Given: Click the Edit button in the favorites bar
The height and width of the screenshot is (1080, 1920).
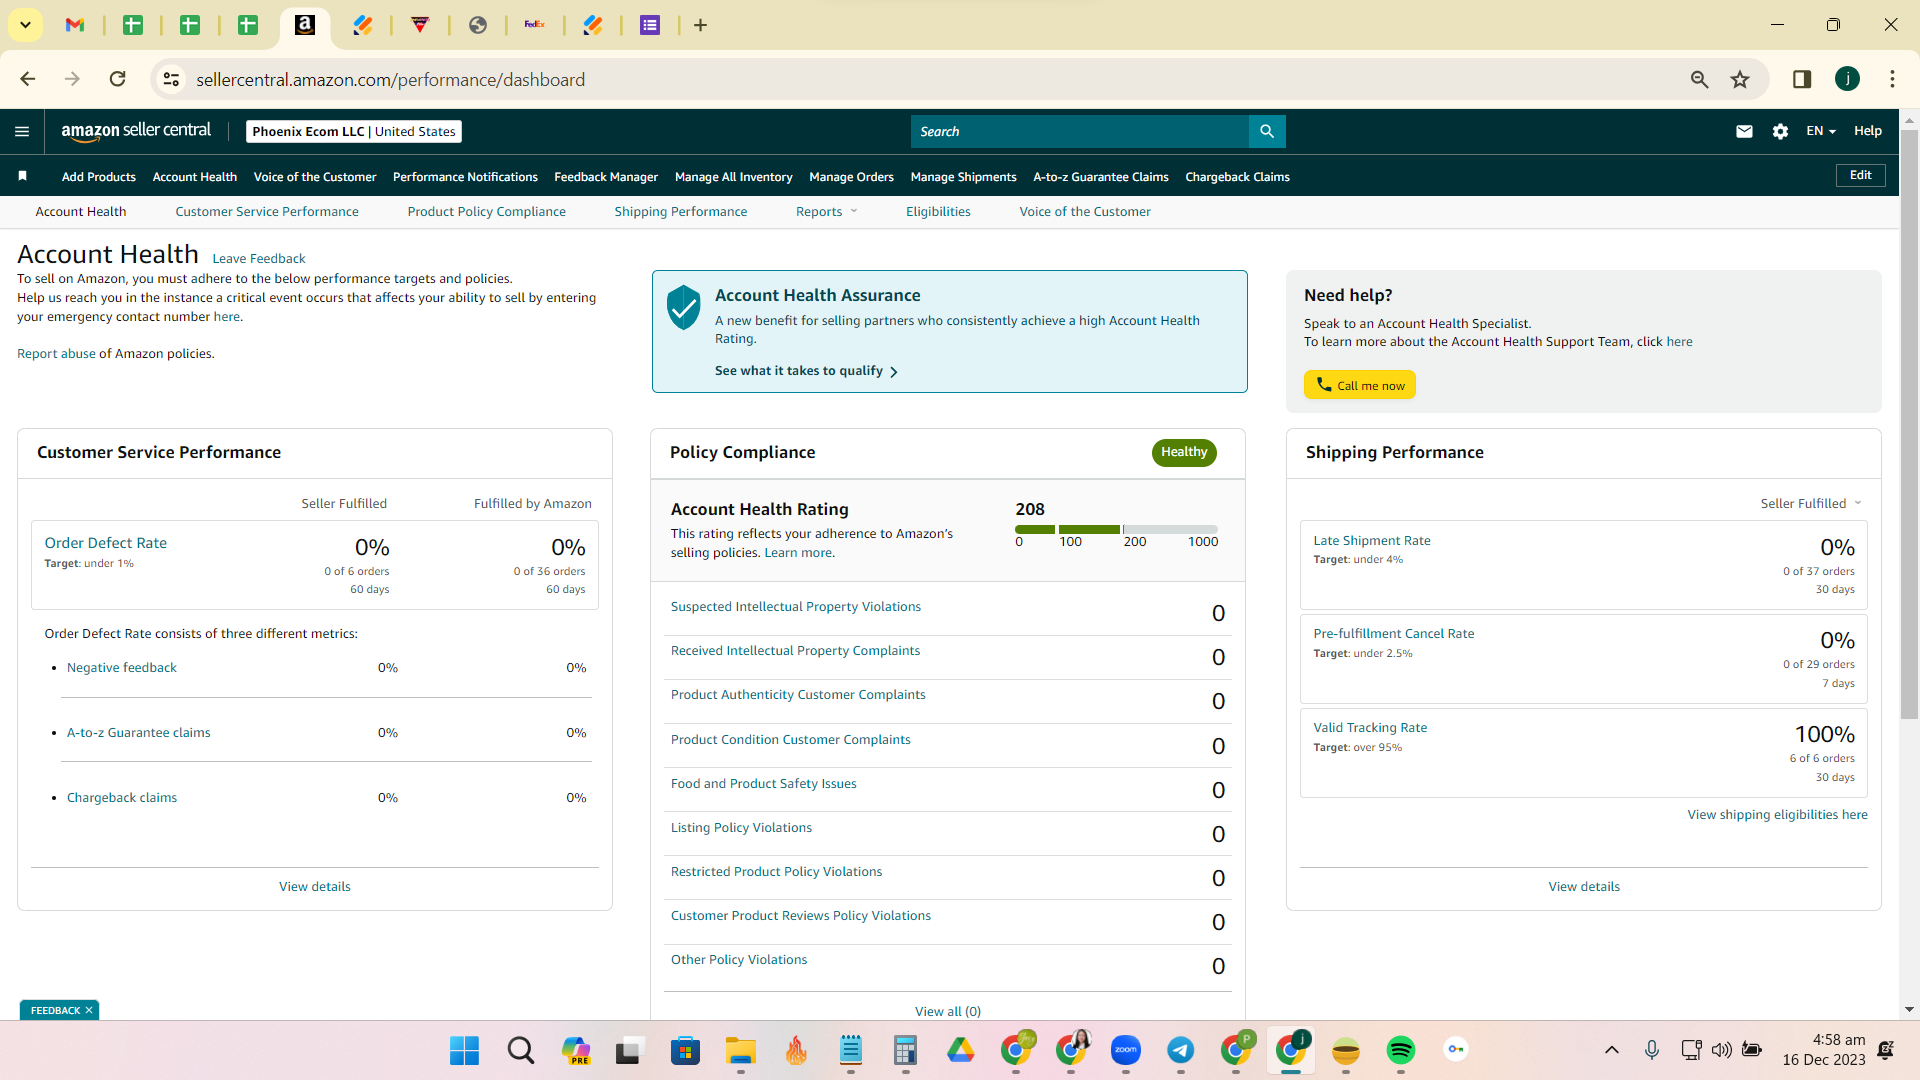Looking at the screenshot, I should point(1860,175).
